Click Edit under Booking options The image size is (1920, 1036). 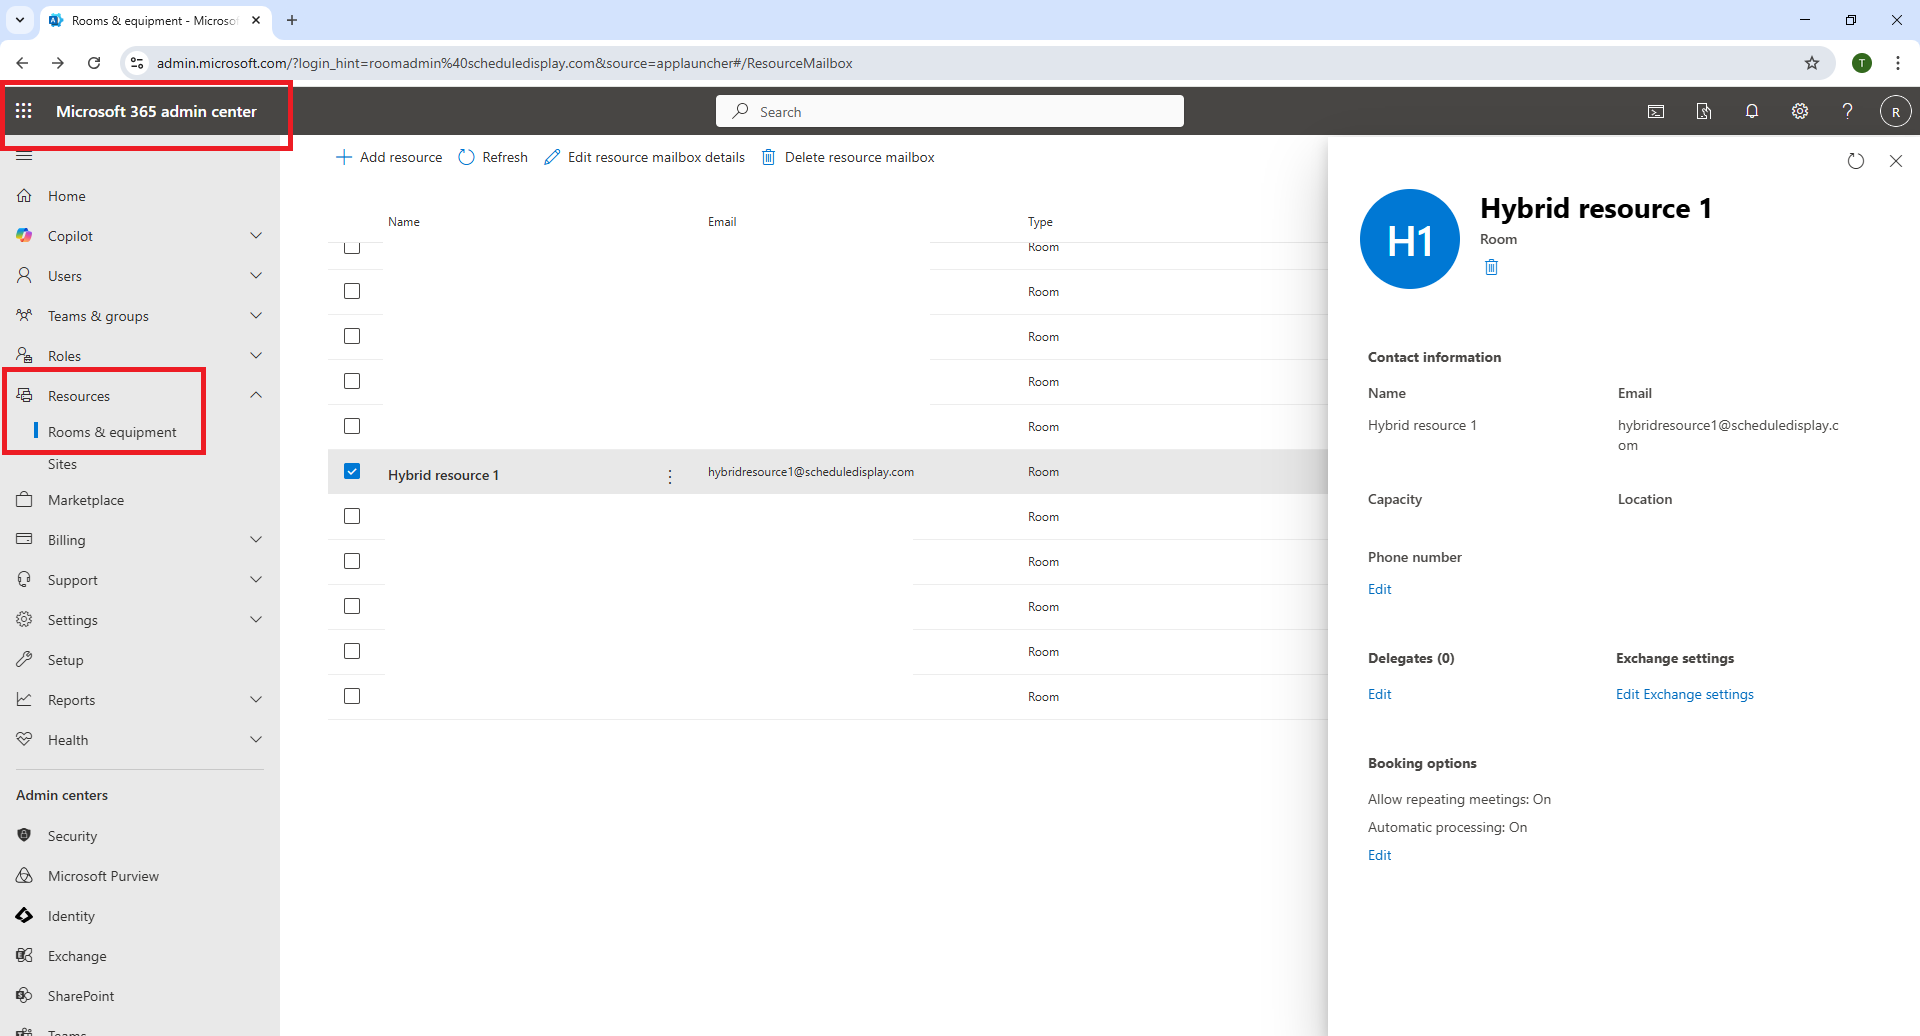(1379, 855)
